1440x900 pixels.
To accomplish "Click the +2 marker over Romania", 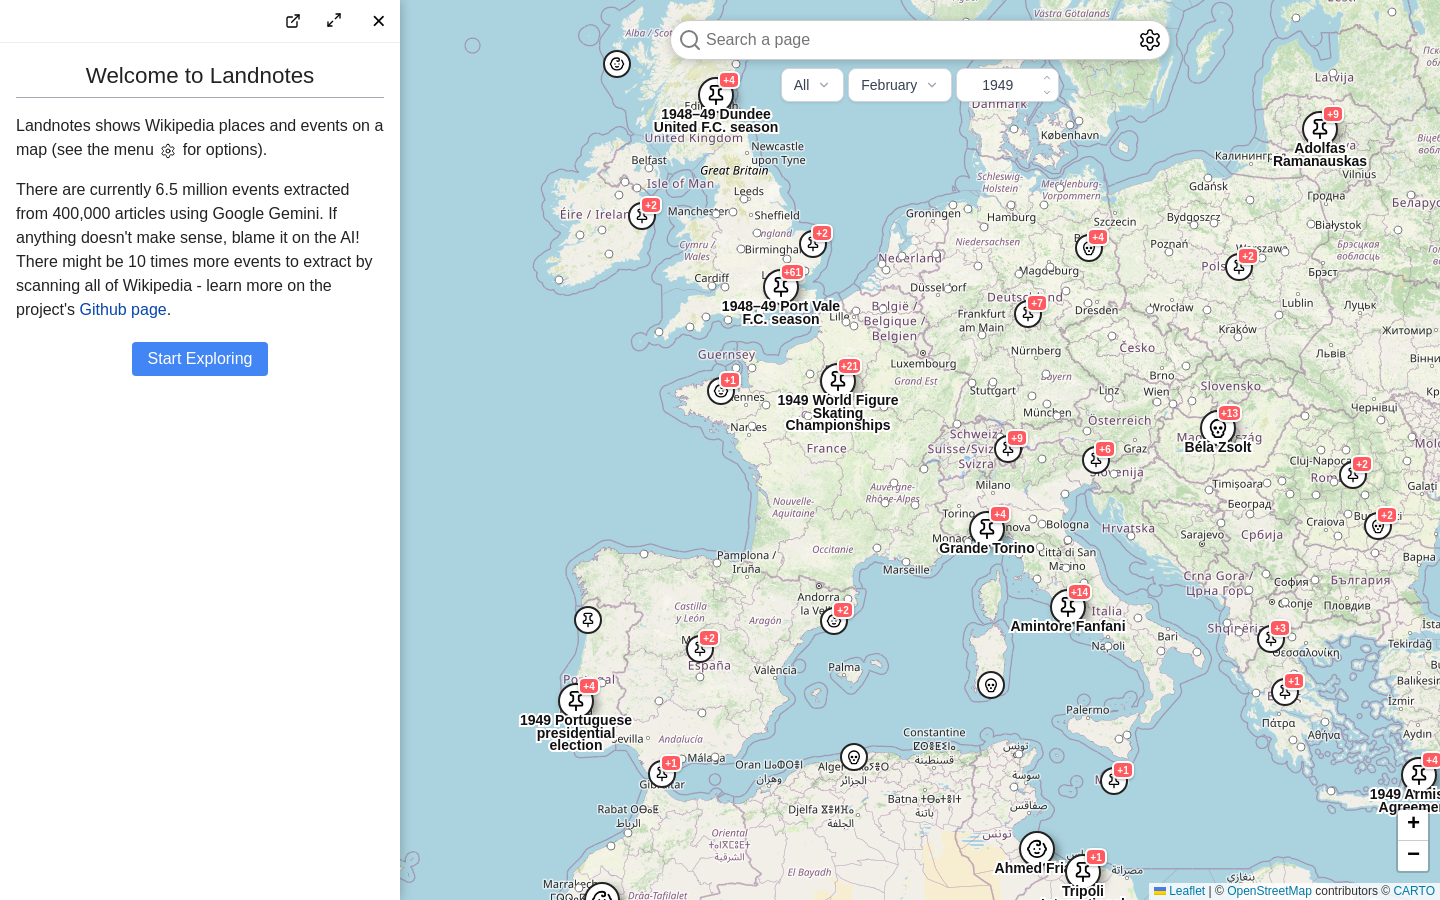I will tap(1353, 474).
